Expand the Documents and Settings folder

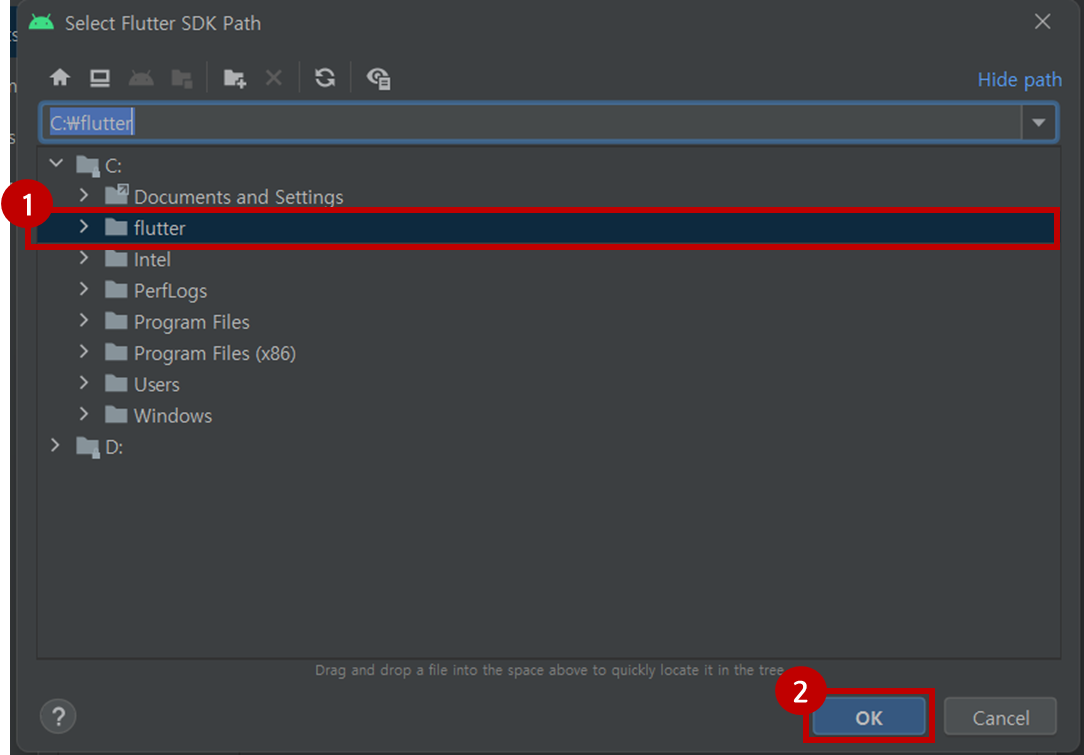tap(84, 196)
